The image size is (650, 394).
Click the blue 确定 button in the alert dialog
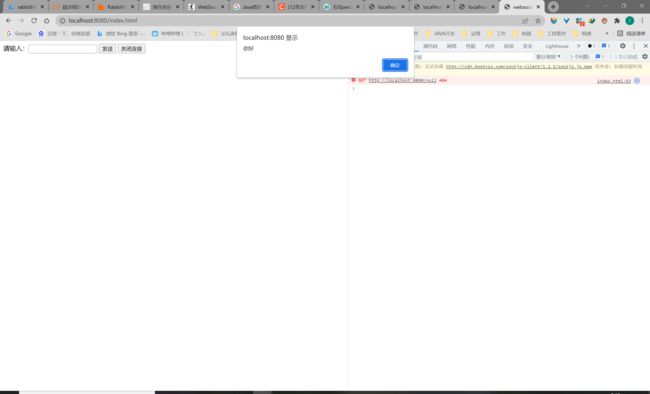(x=395, y=65)
